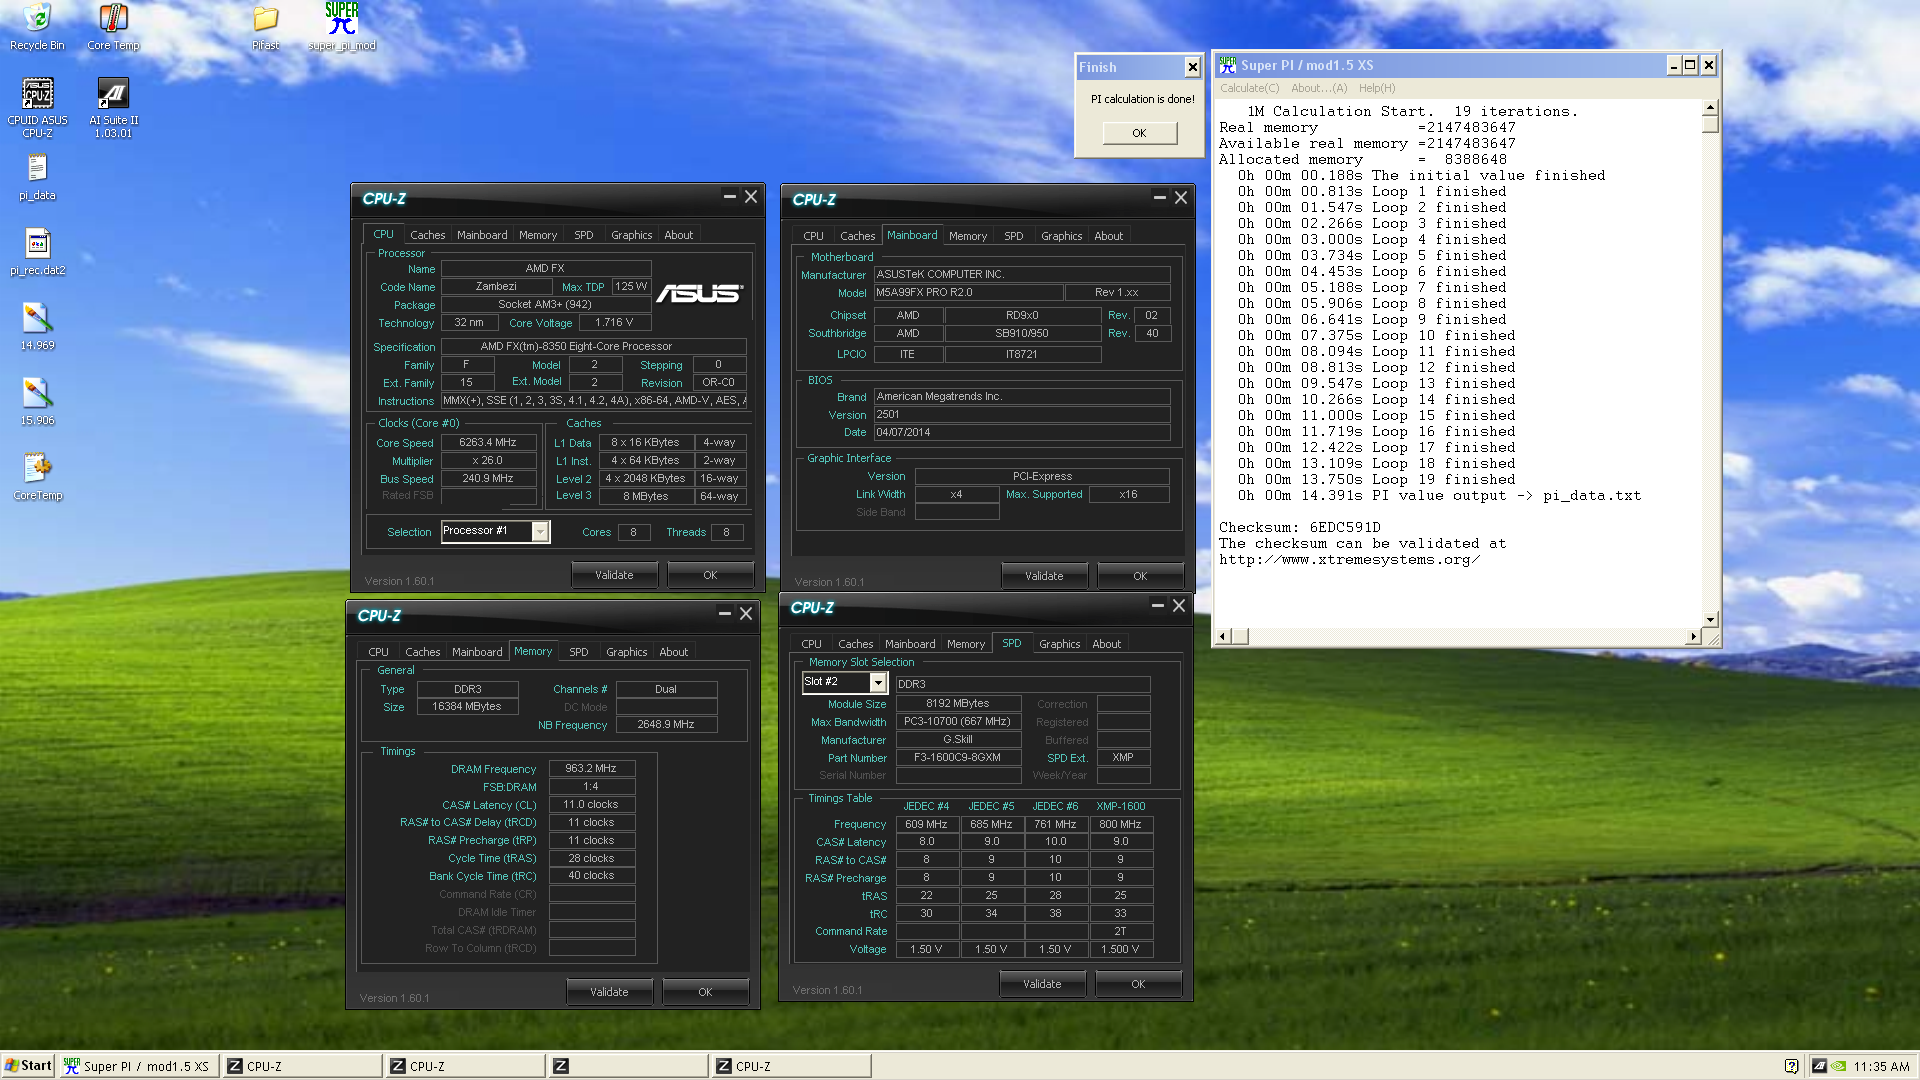Click the Multiplier x 26.0 value

pyautogui.click(x=488, y=460)
